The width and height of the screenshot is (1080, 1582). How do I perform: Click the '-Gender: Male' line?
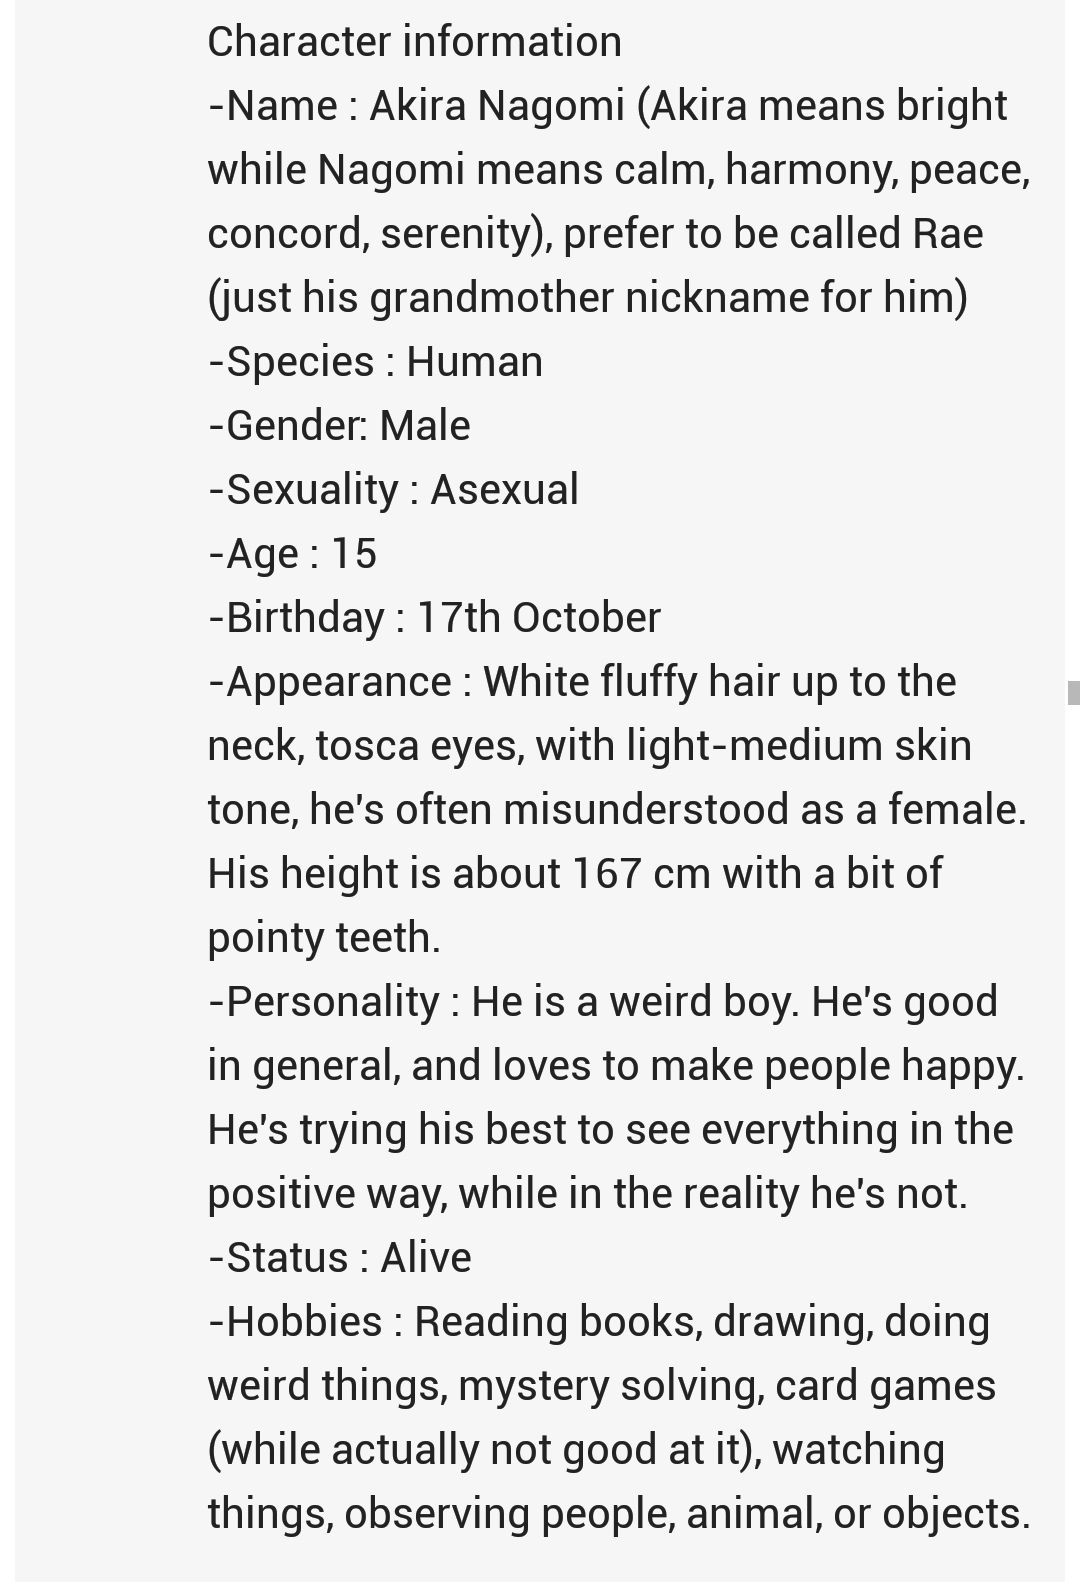pos(339,425)
